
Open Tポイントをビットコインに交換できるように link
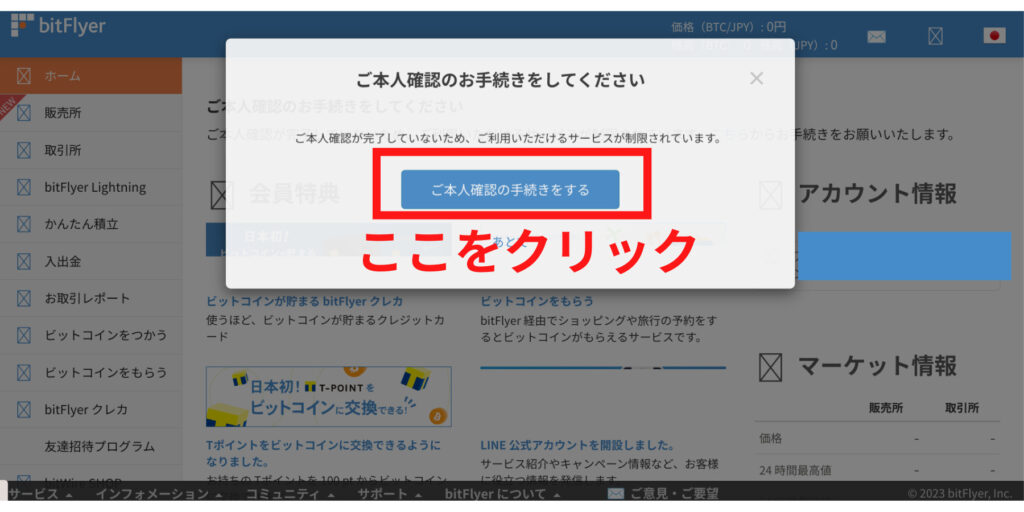tap(323, 453)
